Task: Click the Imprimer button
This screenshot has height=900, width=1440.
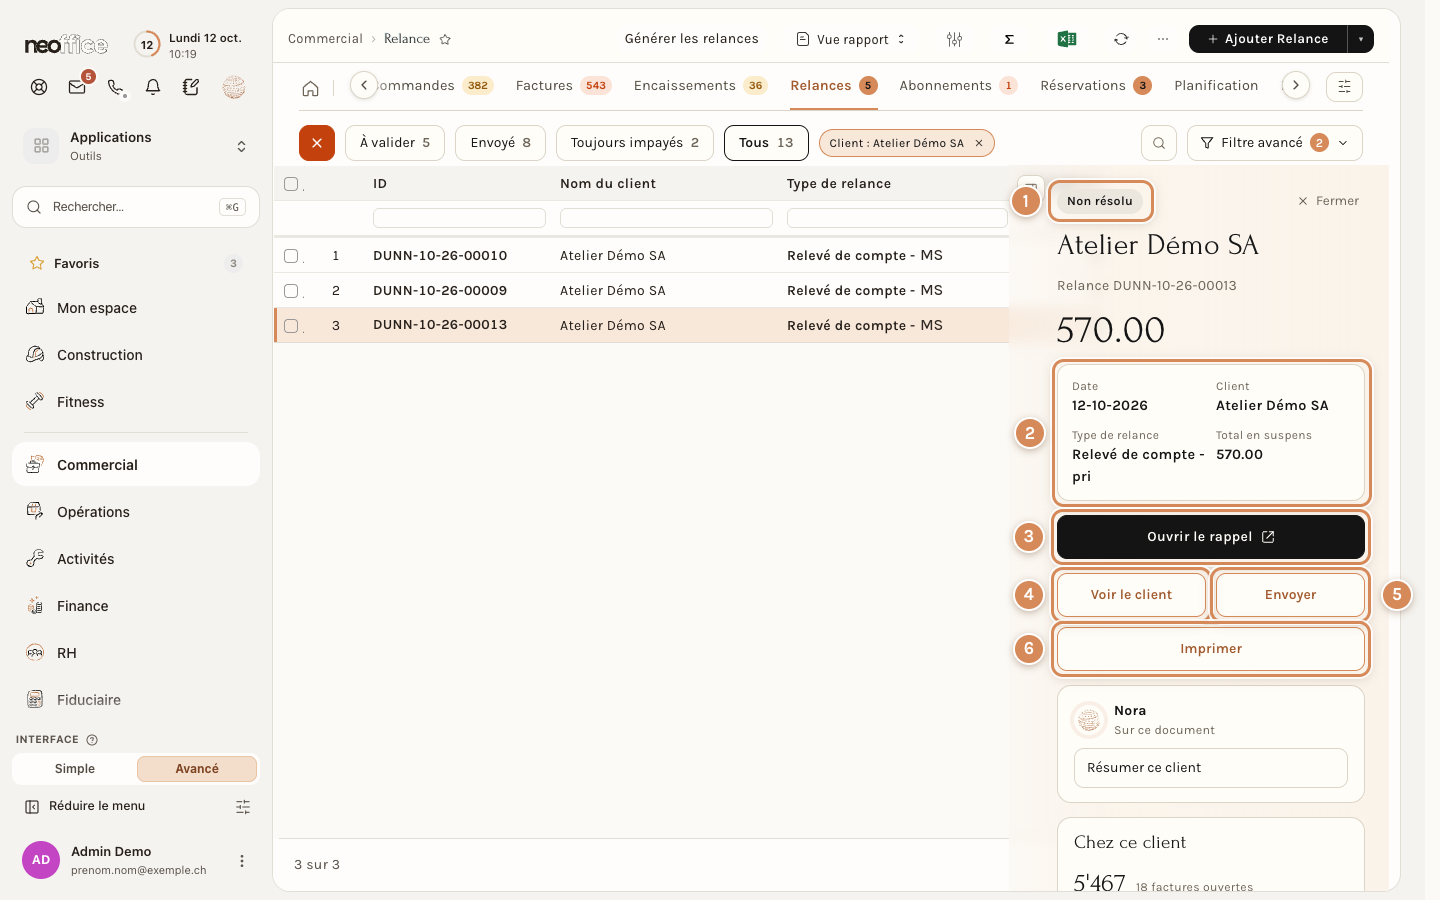Action: [x=1211, y=649]
